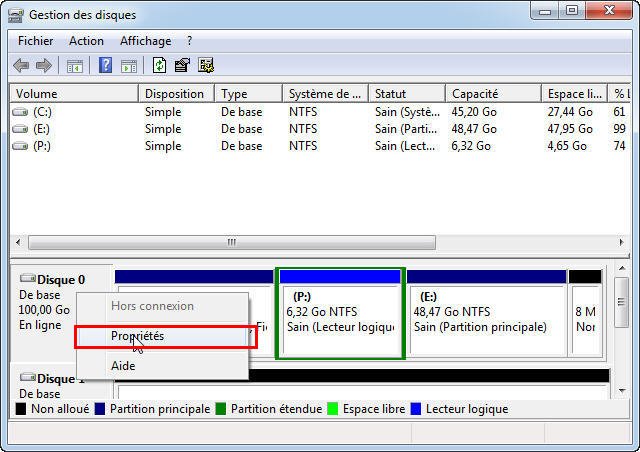Image resolution: width=640 pixels, height=452 pixels.
Task: Minimize the Gestion des disques window
Action: 545,11
